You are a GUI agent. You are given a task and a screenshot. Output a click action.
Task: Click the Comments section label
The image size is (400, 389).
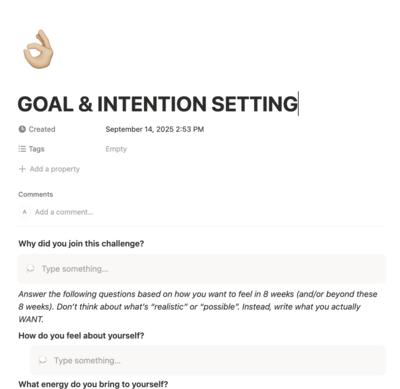click(x=36, y=194)
